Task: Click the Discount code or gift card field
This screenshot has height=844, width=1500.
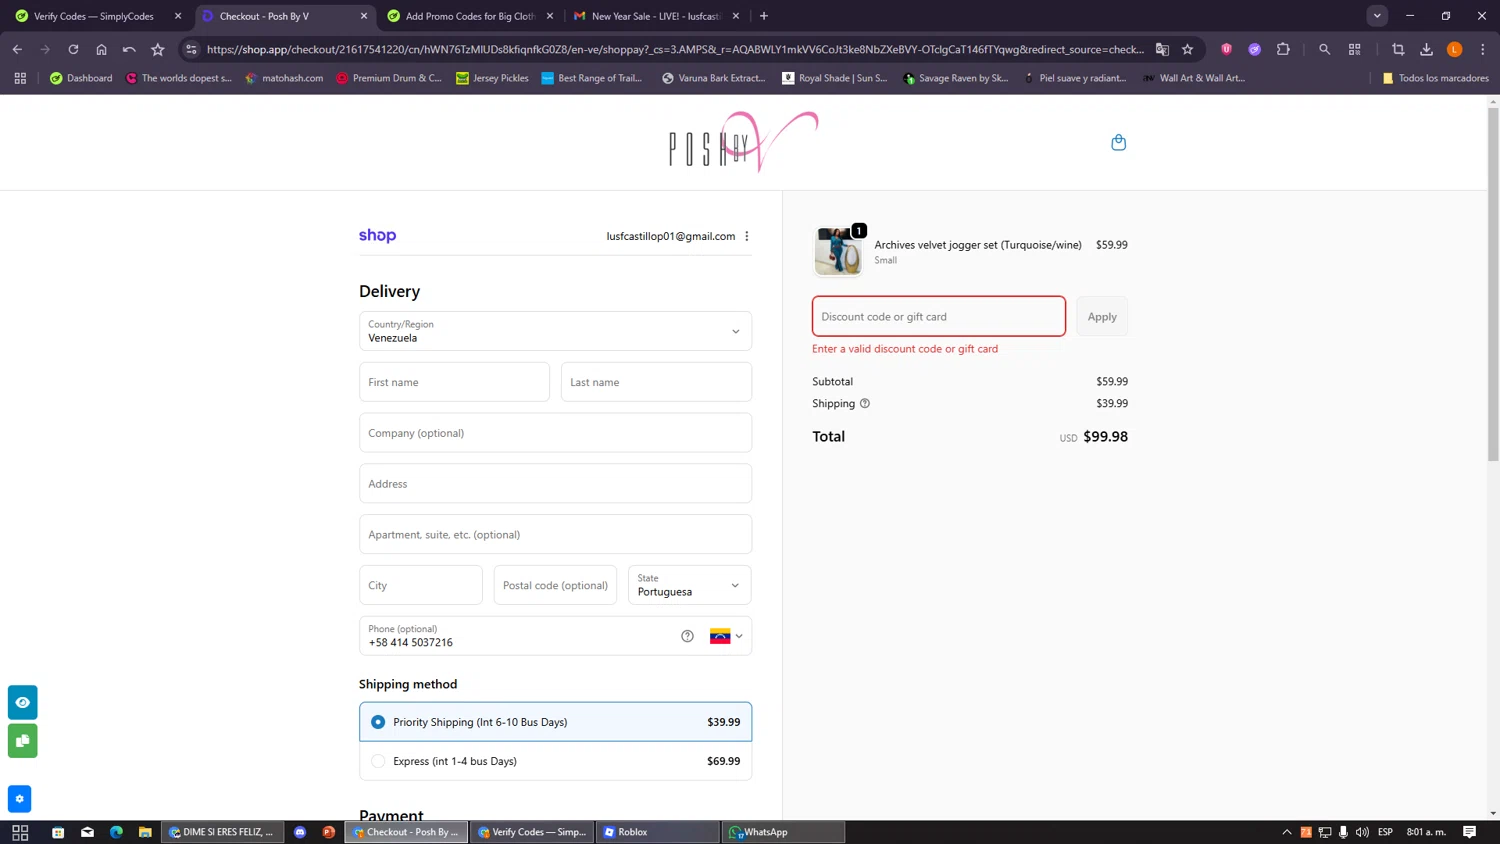Action: (939, 316)
